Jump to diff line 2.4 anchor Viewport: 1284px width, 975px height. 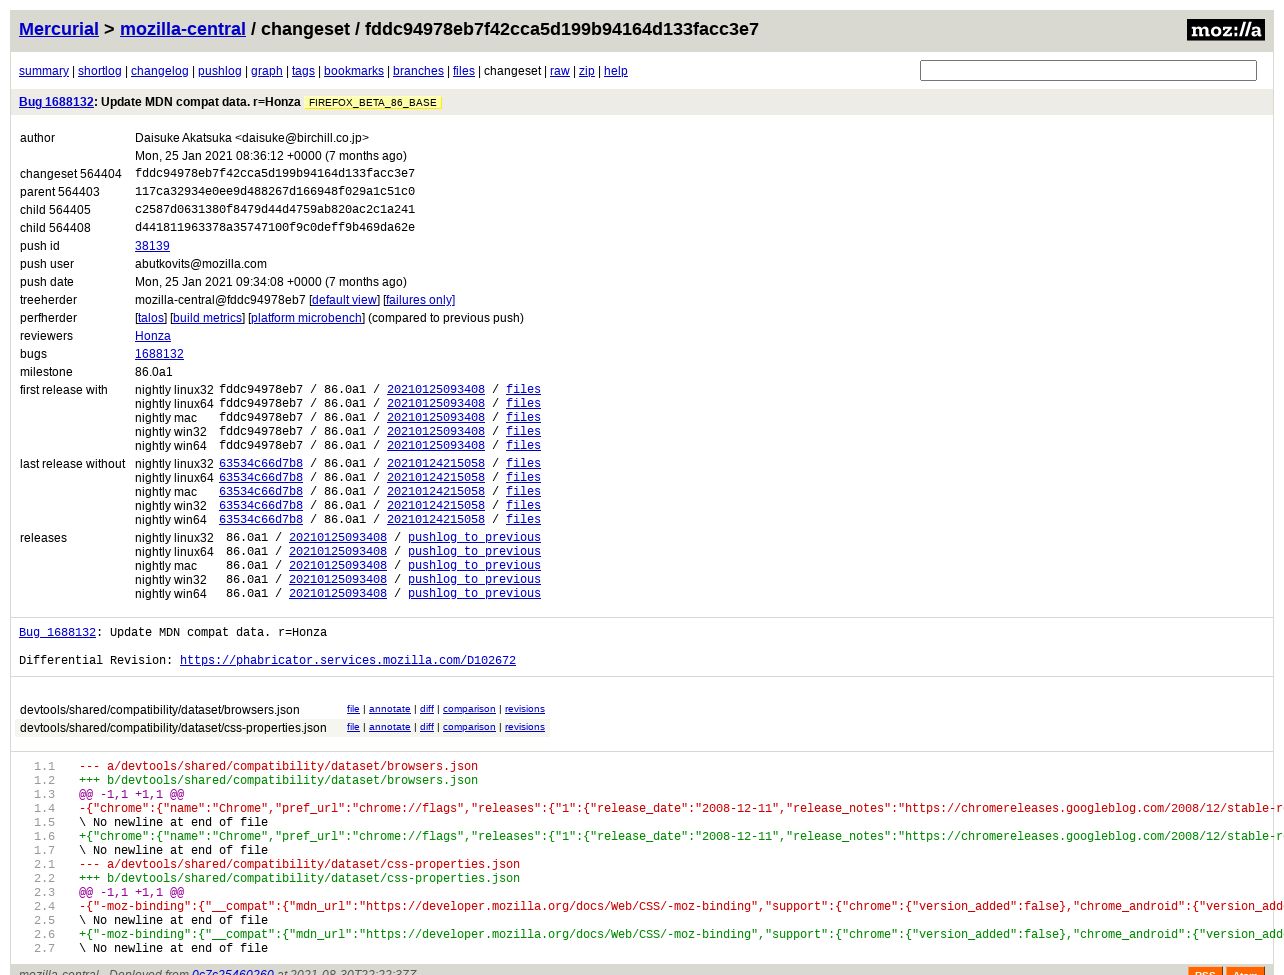pos(44,907)
